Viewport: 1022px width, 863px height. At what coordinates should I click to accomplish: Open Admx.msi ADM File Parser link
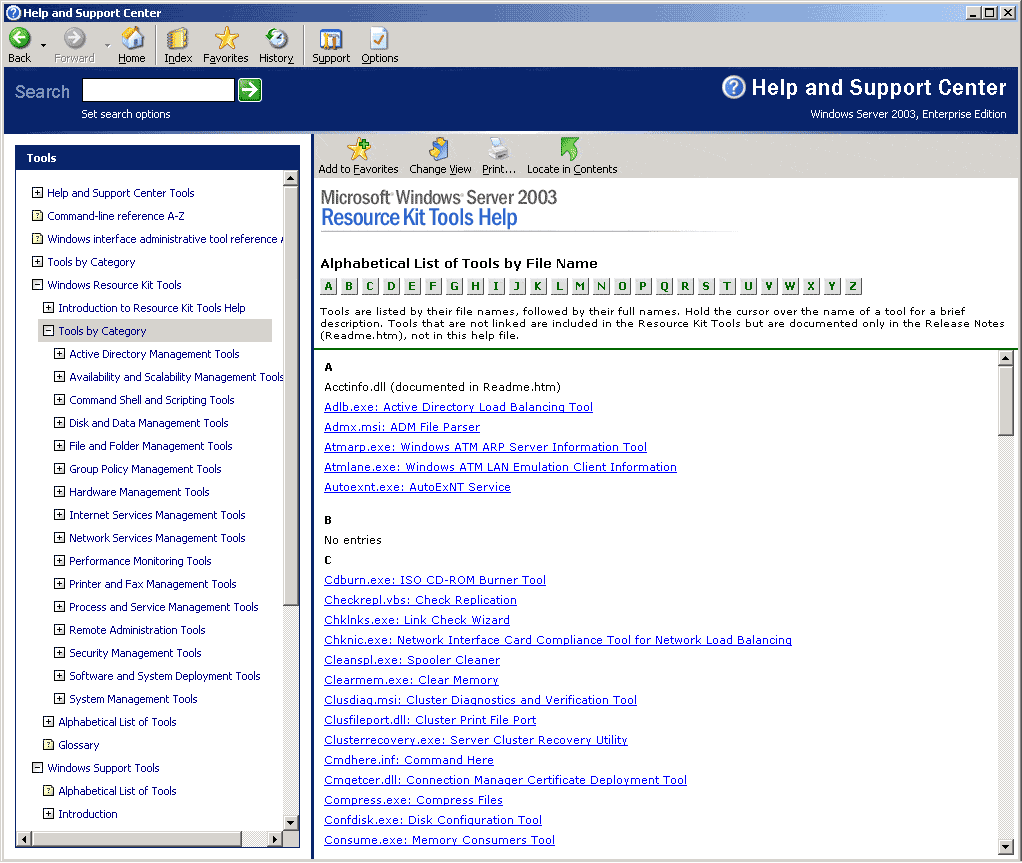pos(402,427)
